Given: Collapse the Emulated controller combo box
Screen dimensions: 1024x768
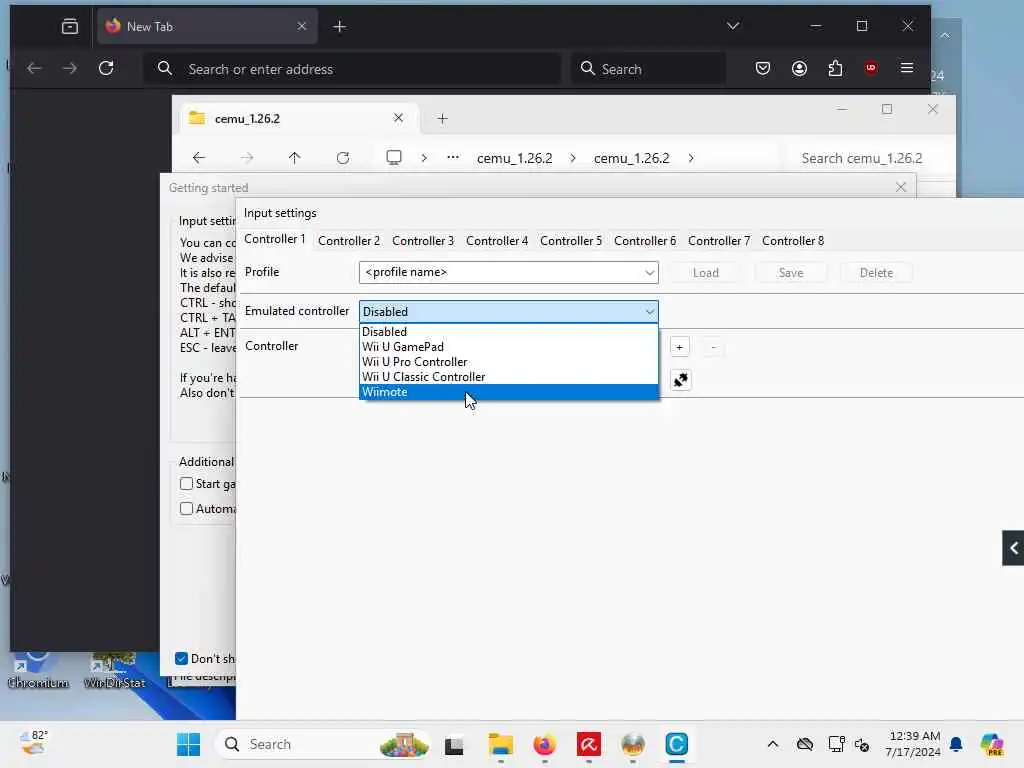Looking at the screenshot, I should [x=649, y=312].
